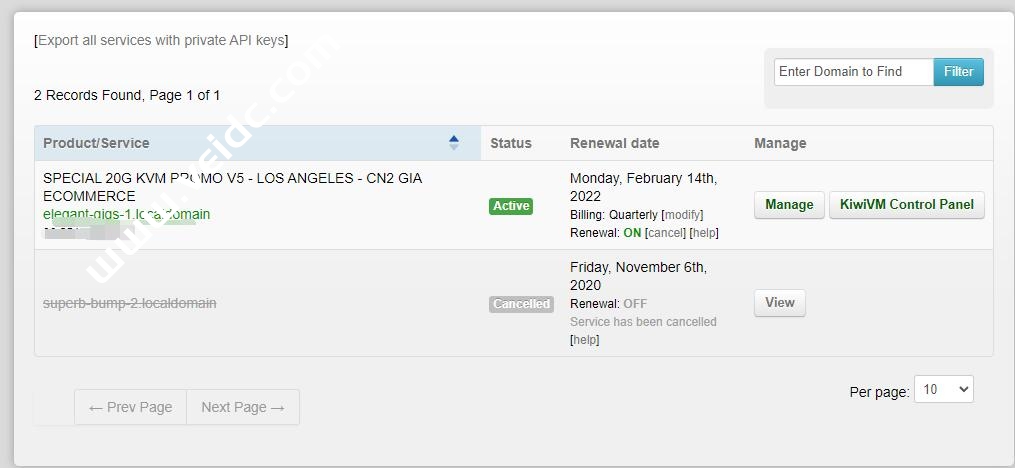Click modify next to Billing: Quarterly

coord(683,215)
